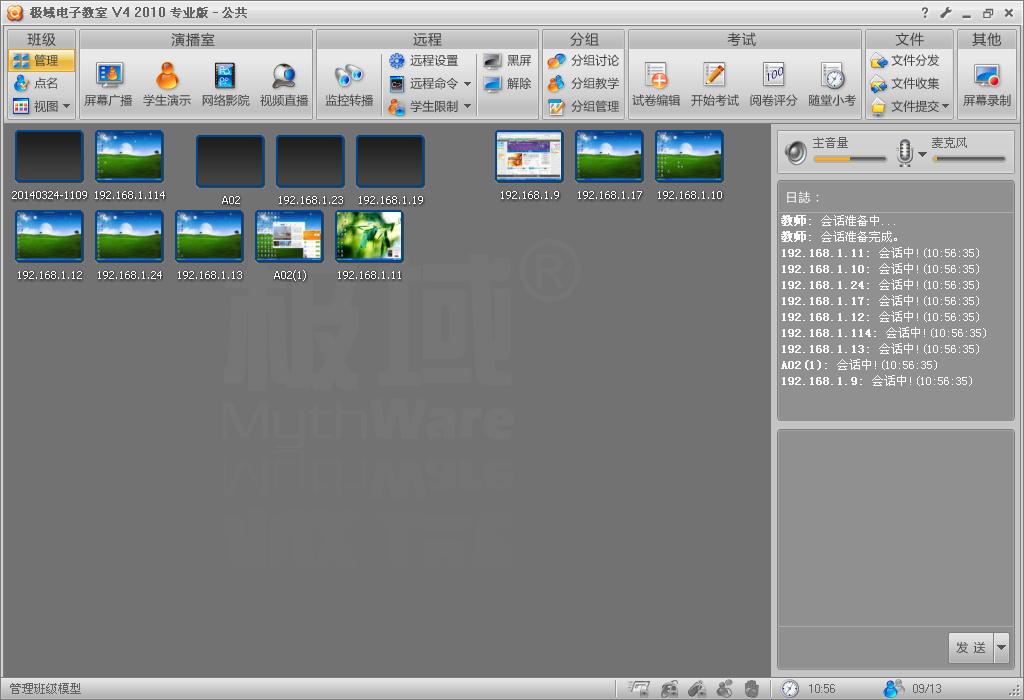Viewport: 1024px width, 700px height.
Task: Select student thumbnail 192.168.1.9
Action: [529, 156]
